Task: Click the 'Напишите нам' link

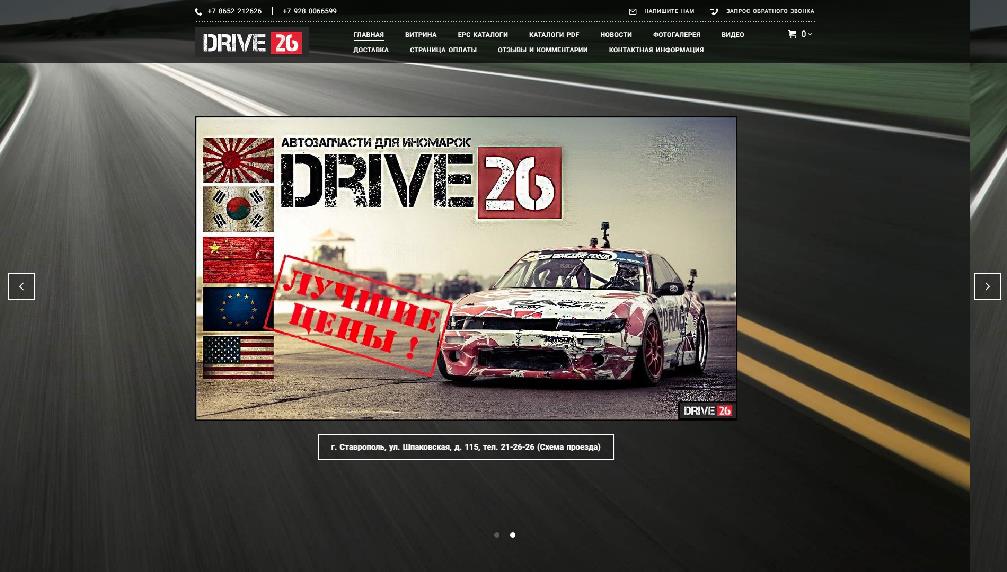Action: (x=669, y=11)
